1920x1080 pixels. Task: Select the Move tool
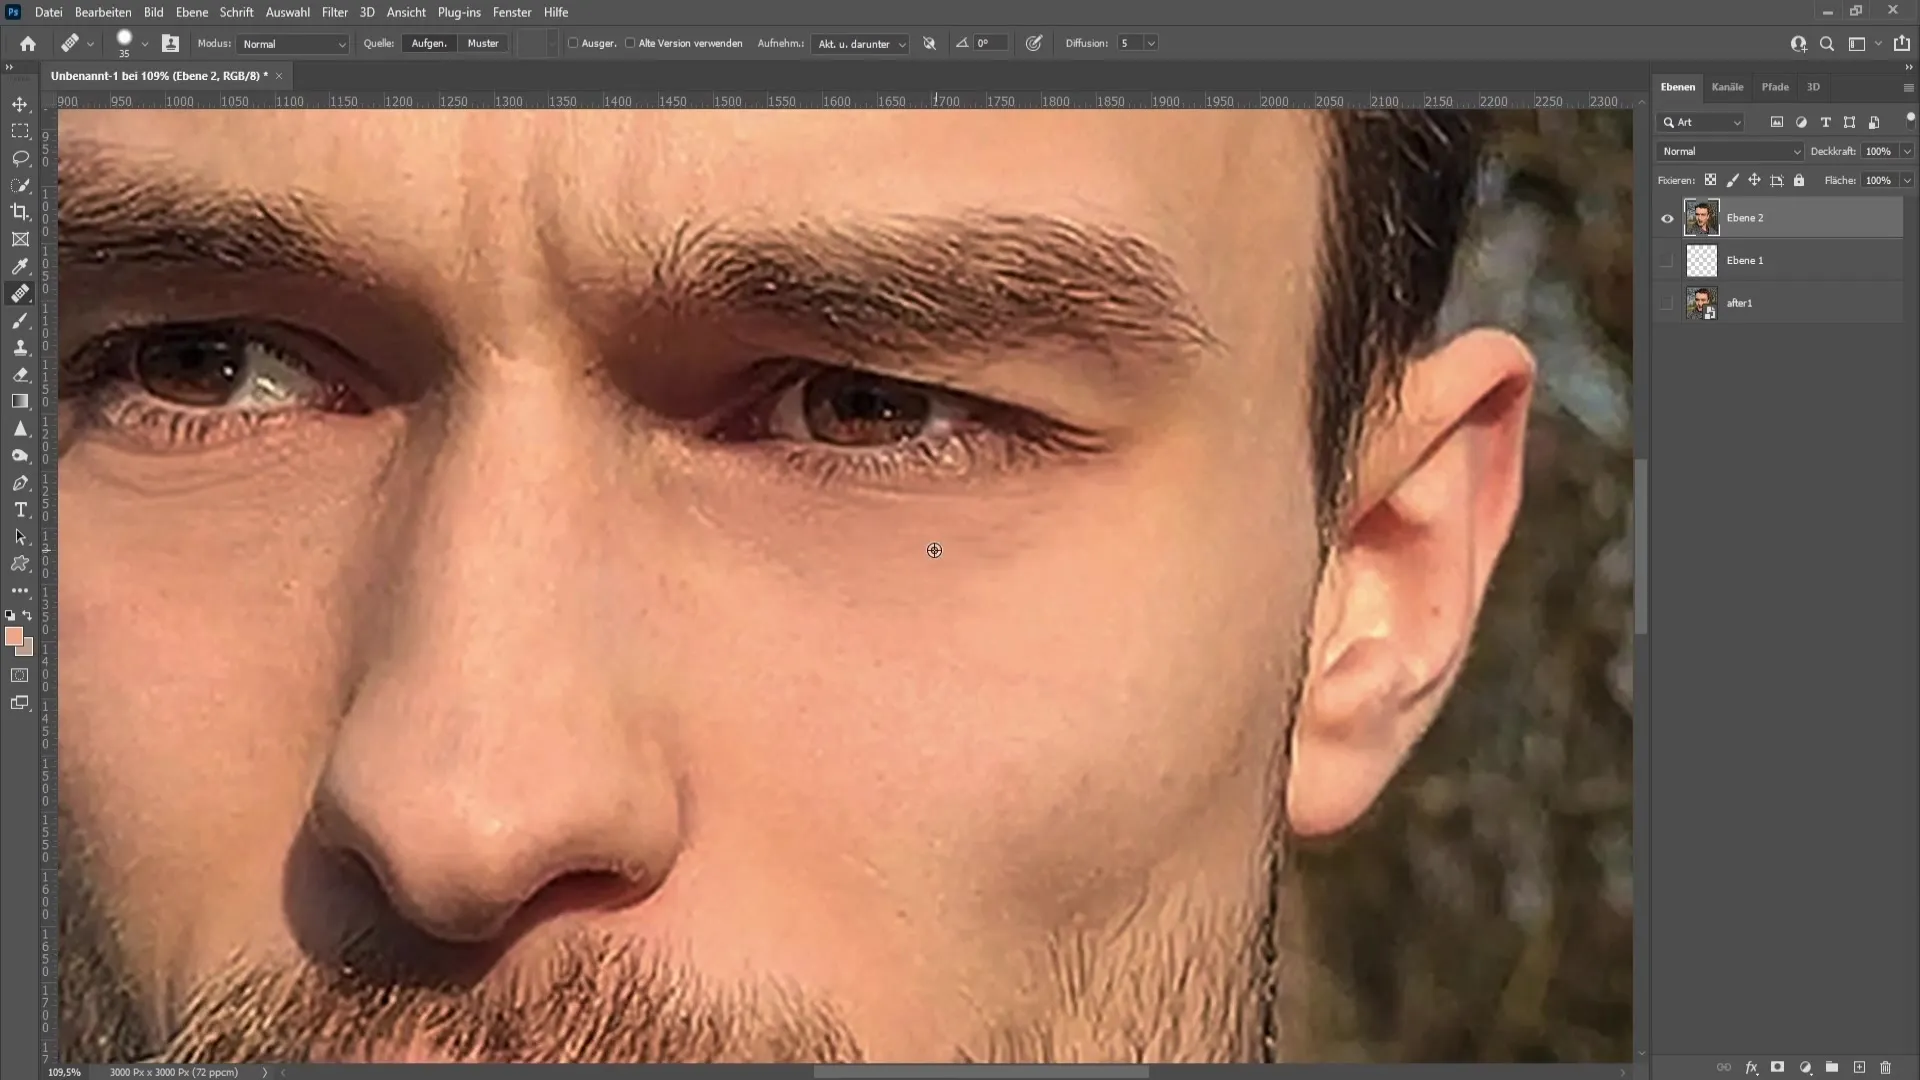(20, 103)
